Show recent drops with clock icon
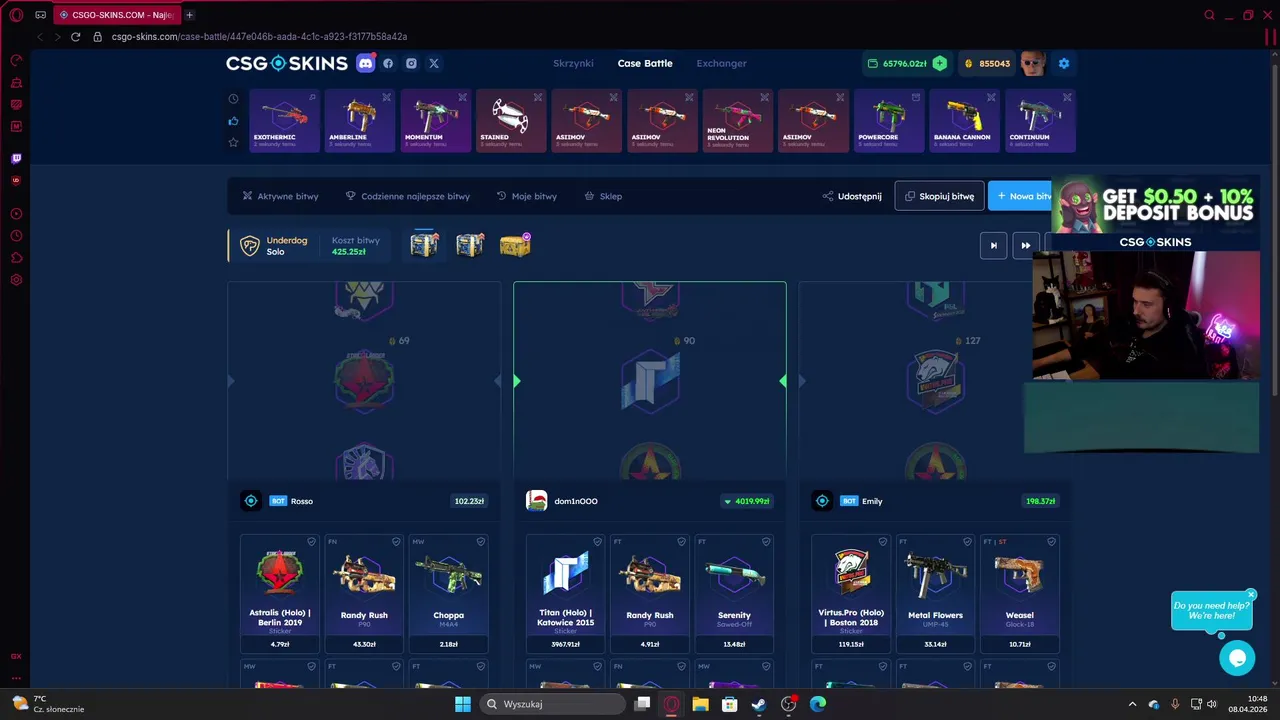The image size is (1280, 720). pos(233,99)
